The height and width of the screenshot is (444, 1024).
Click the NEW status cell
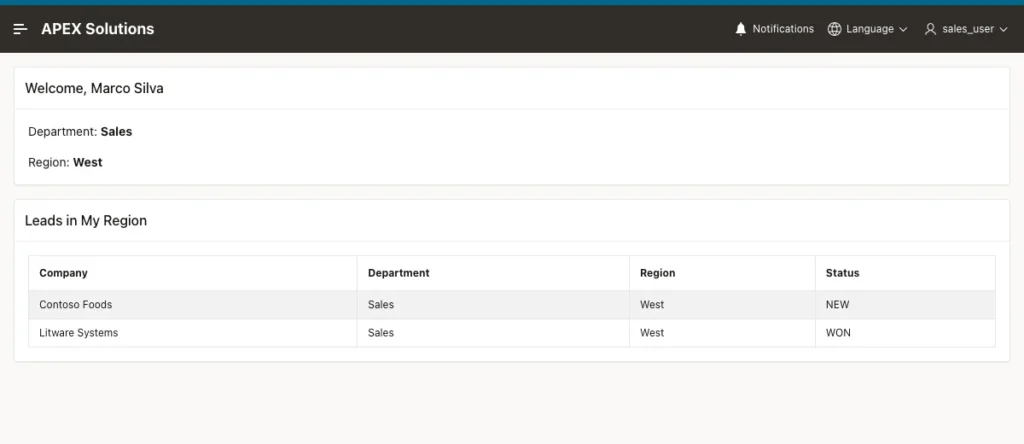pyautogui.click(x=905, y=305)
